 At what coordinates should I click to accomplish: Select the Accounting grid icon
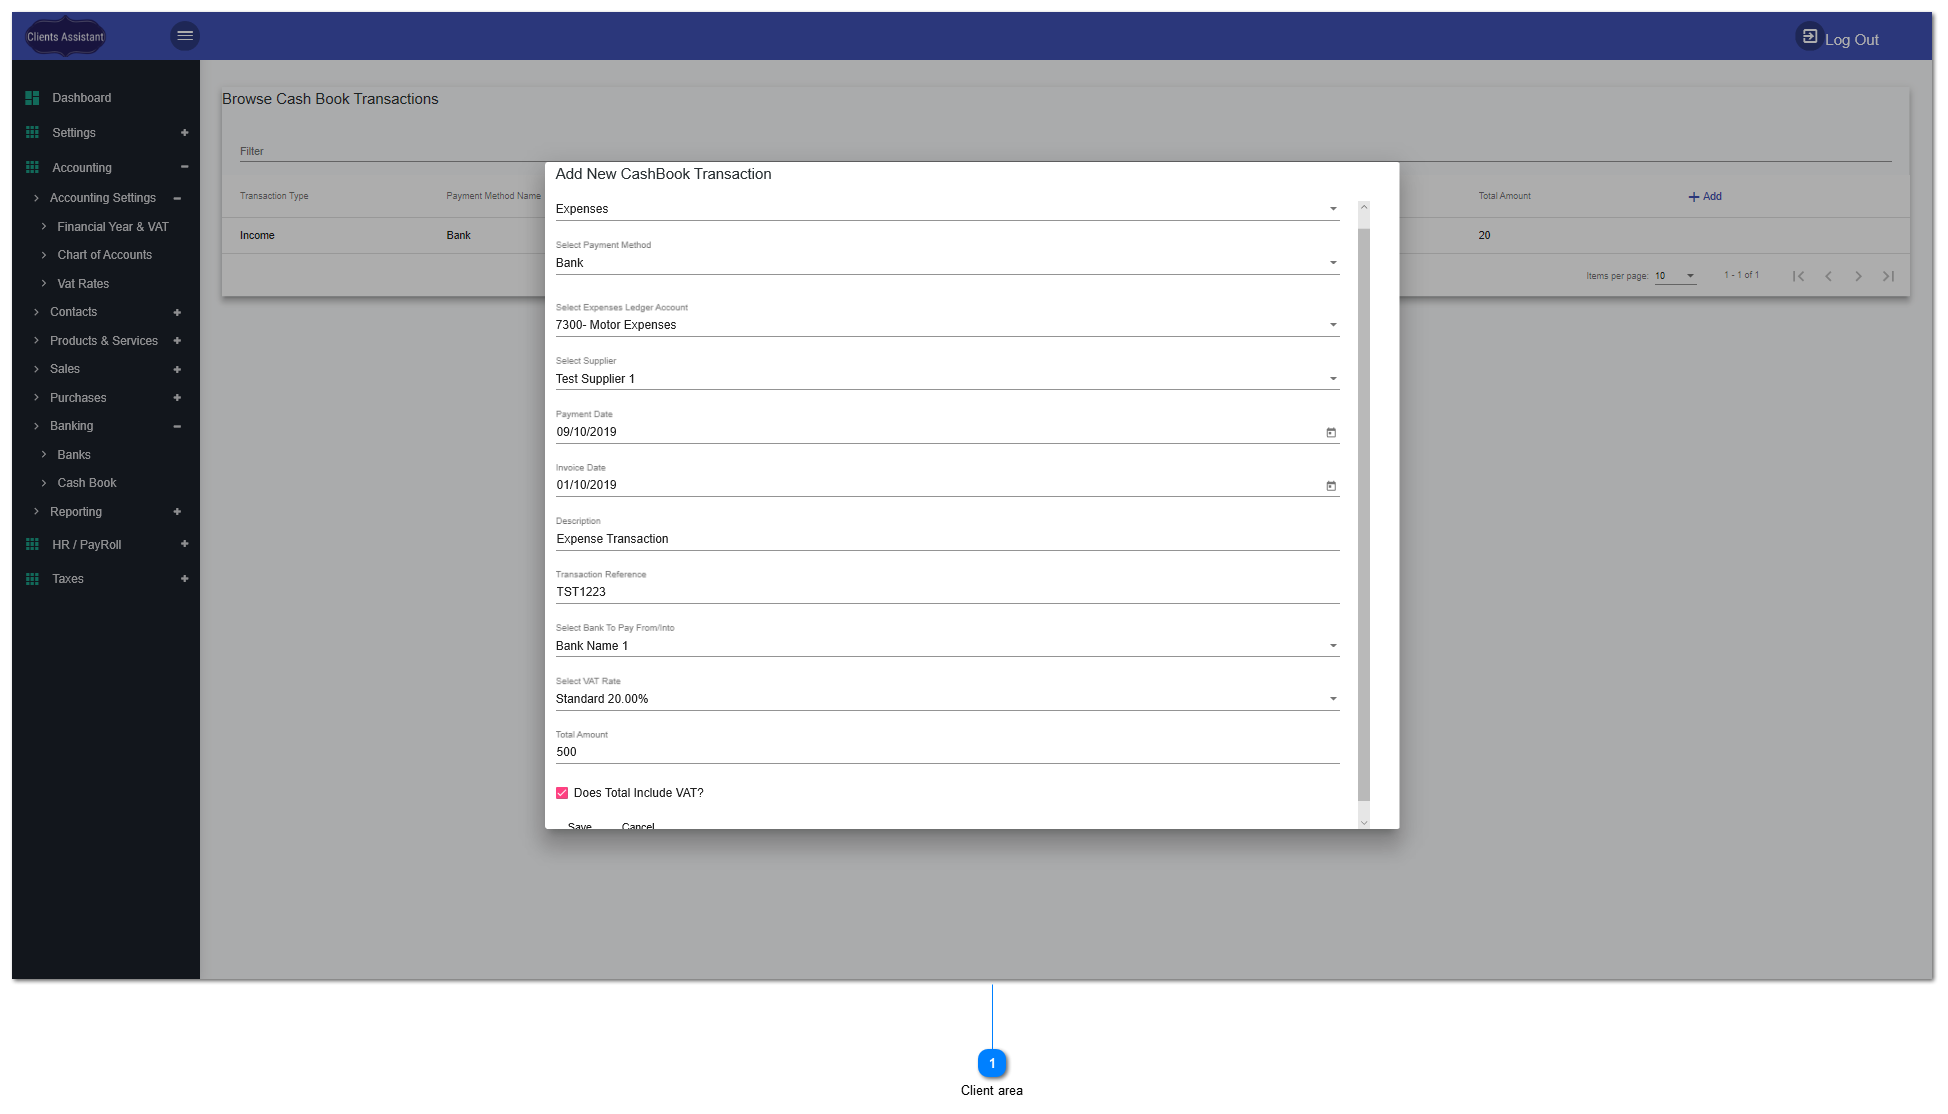click(x=31, y=167)
